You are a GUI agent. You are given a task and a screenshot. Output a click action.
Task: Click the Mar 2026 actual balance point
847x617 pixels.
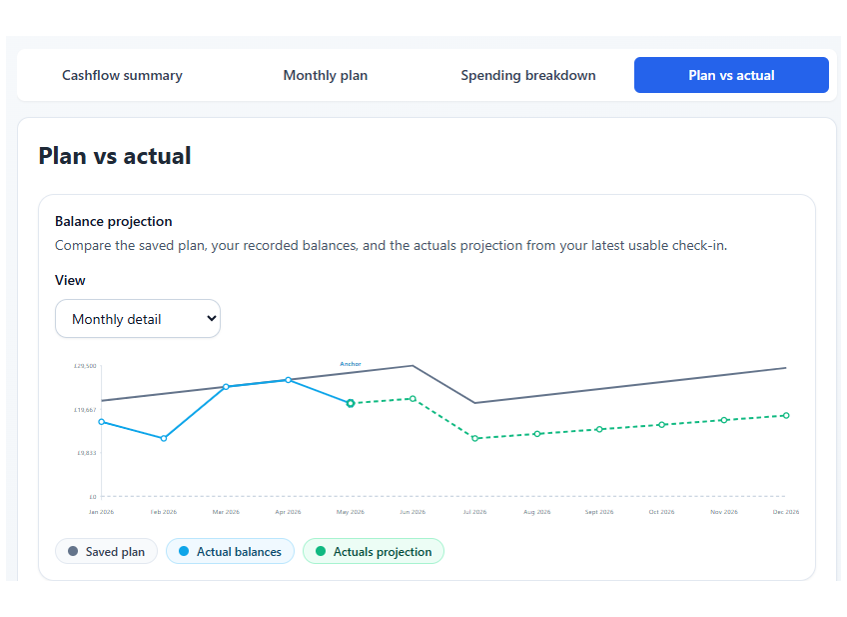tap(226, 387)
